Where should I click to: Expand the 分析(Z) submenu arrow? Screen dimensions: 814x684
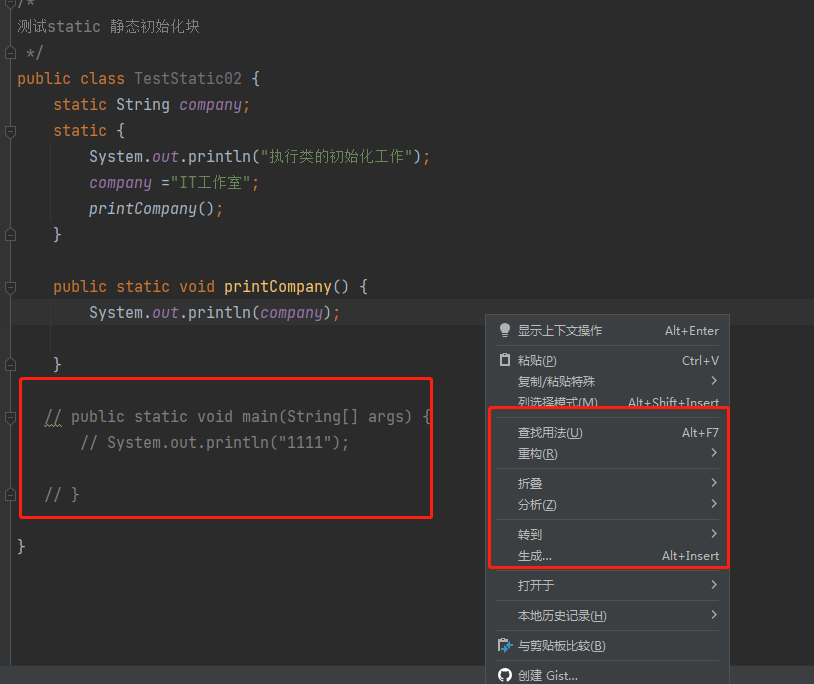(714, 504)
